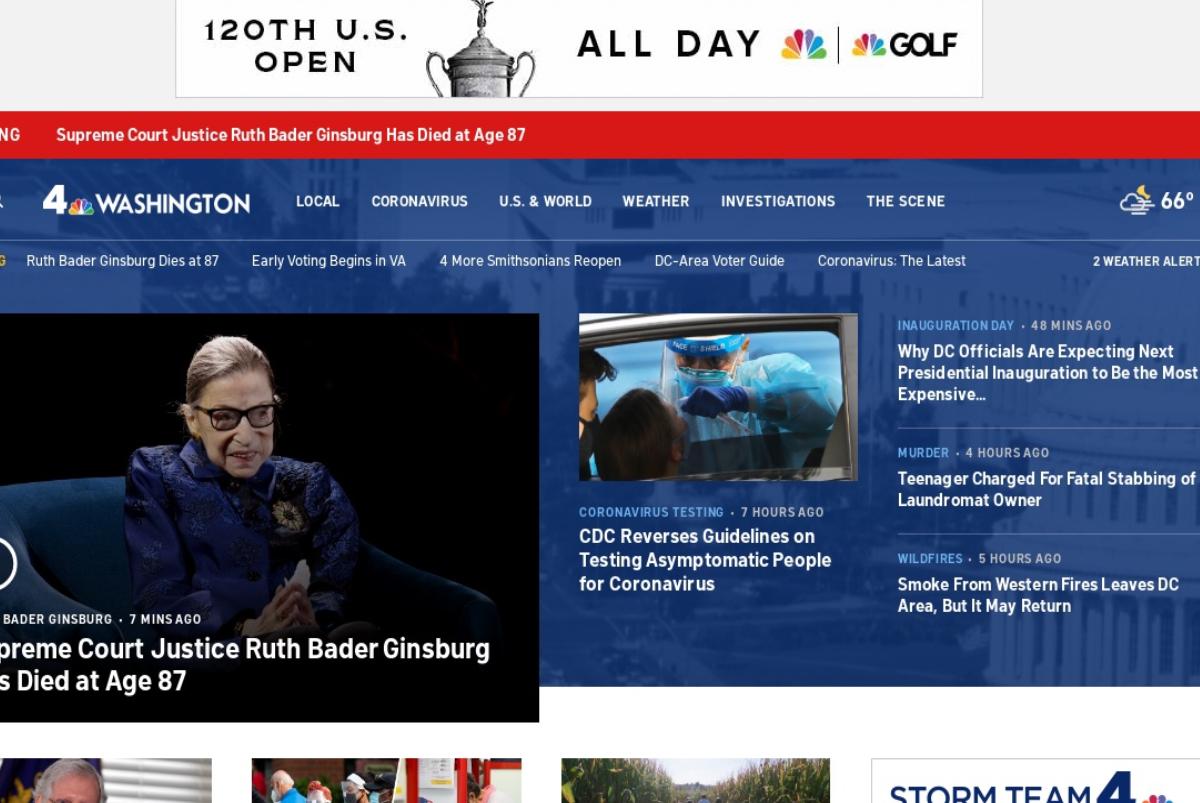Screen dimensions: 1200x803
Task: Click the NBC Golf logo in the banner ad
Action: 904,45
